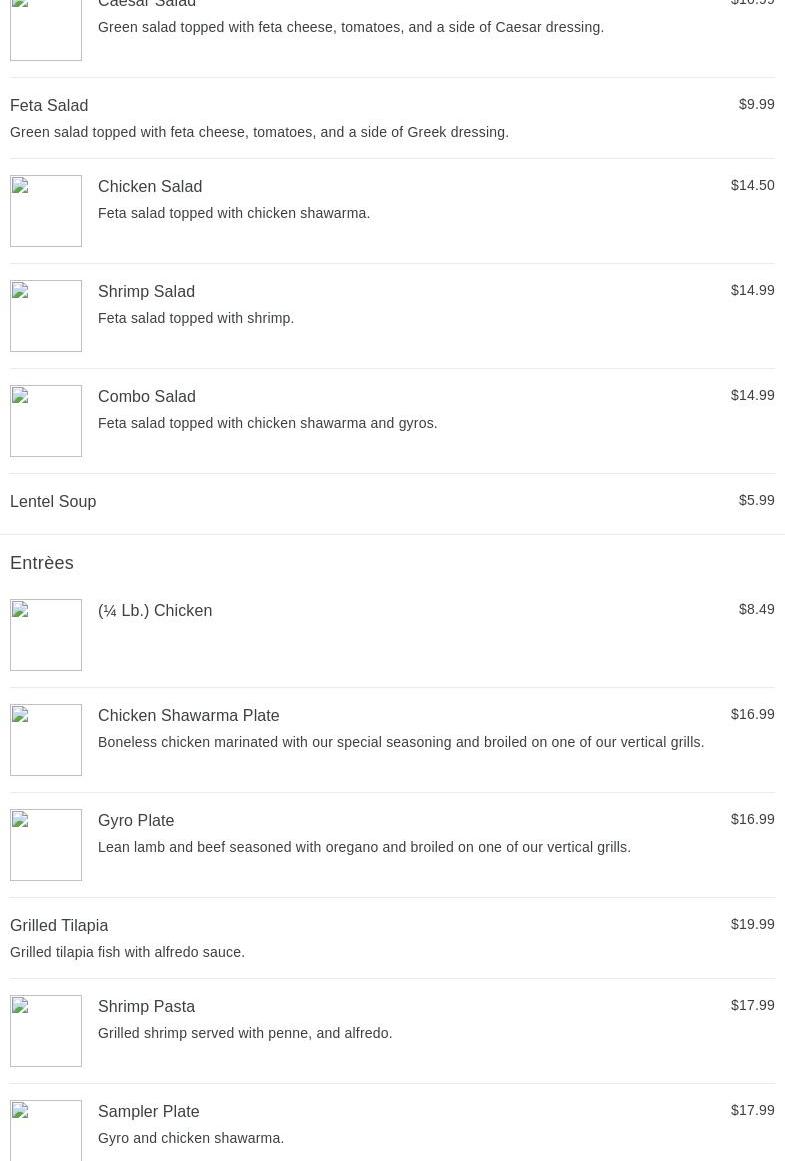Click the Sampler Plate image thumbnail
The width and height of the screenshot is (785, 1161).
tap(46, 1131)
